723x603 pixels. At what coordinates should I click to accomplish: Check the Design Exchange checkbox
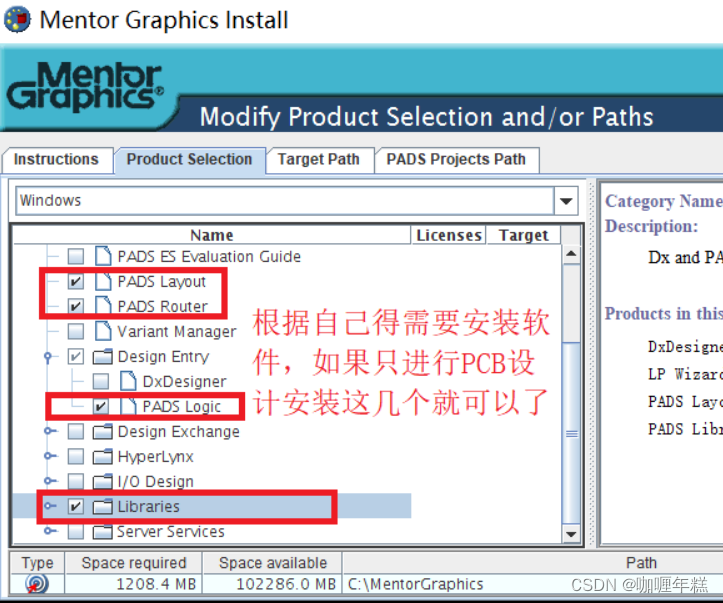[x=76, y=432]
